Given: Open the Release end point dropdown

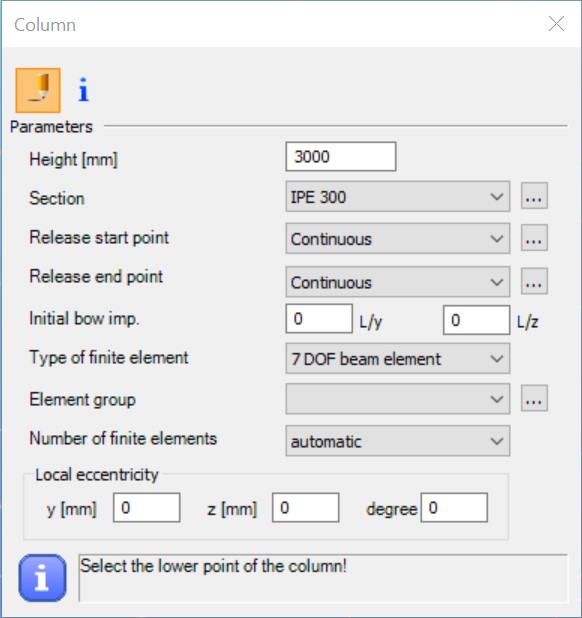Looking at the screenshot, I should (x=398, y=282).
